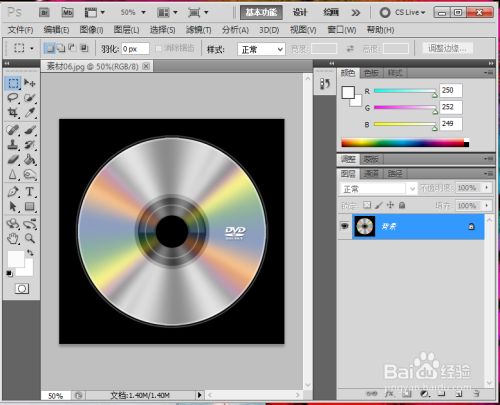Select the Brush tool
This screenshot has height=405, width=500.
click(x=30, y=130)
